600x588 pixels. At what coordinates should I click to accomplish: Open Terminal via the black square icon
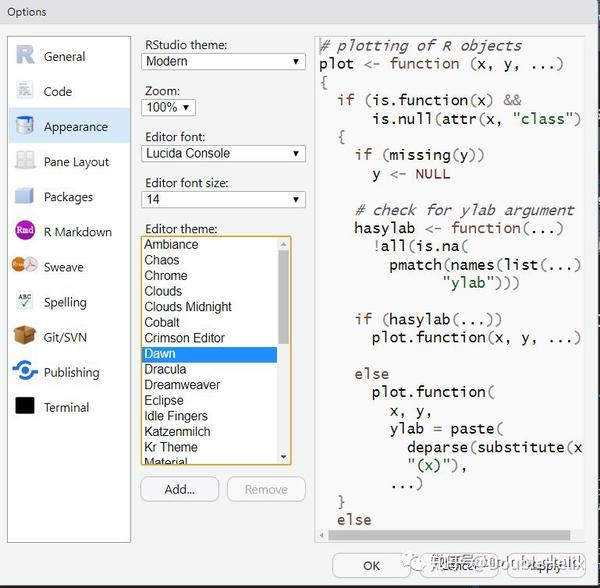(x=25, y=406)
